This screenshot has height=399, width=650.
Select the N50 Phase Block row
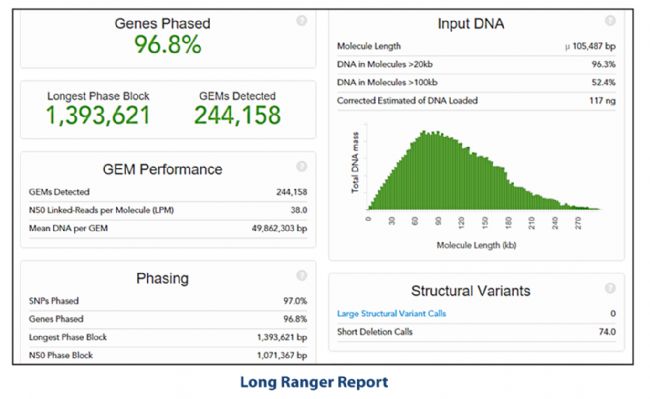168,355
